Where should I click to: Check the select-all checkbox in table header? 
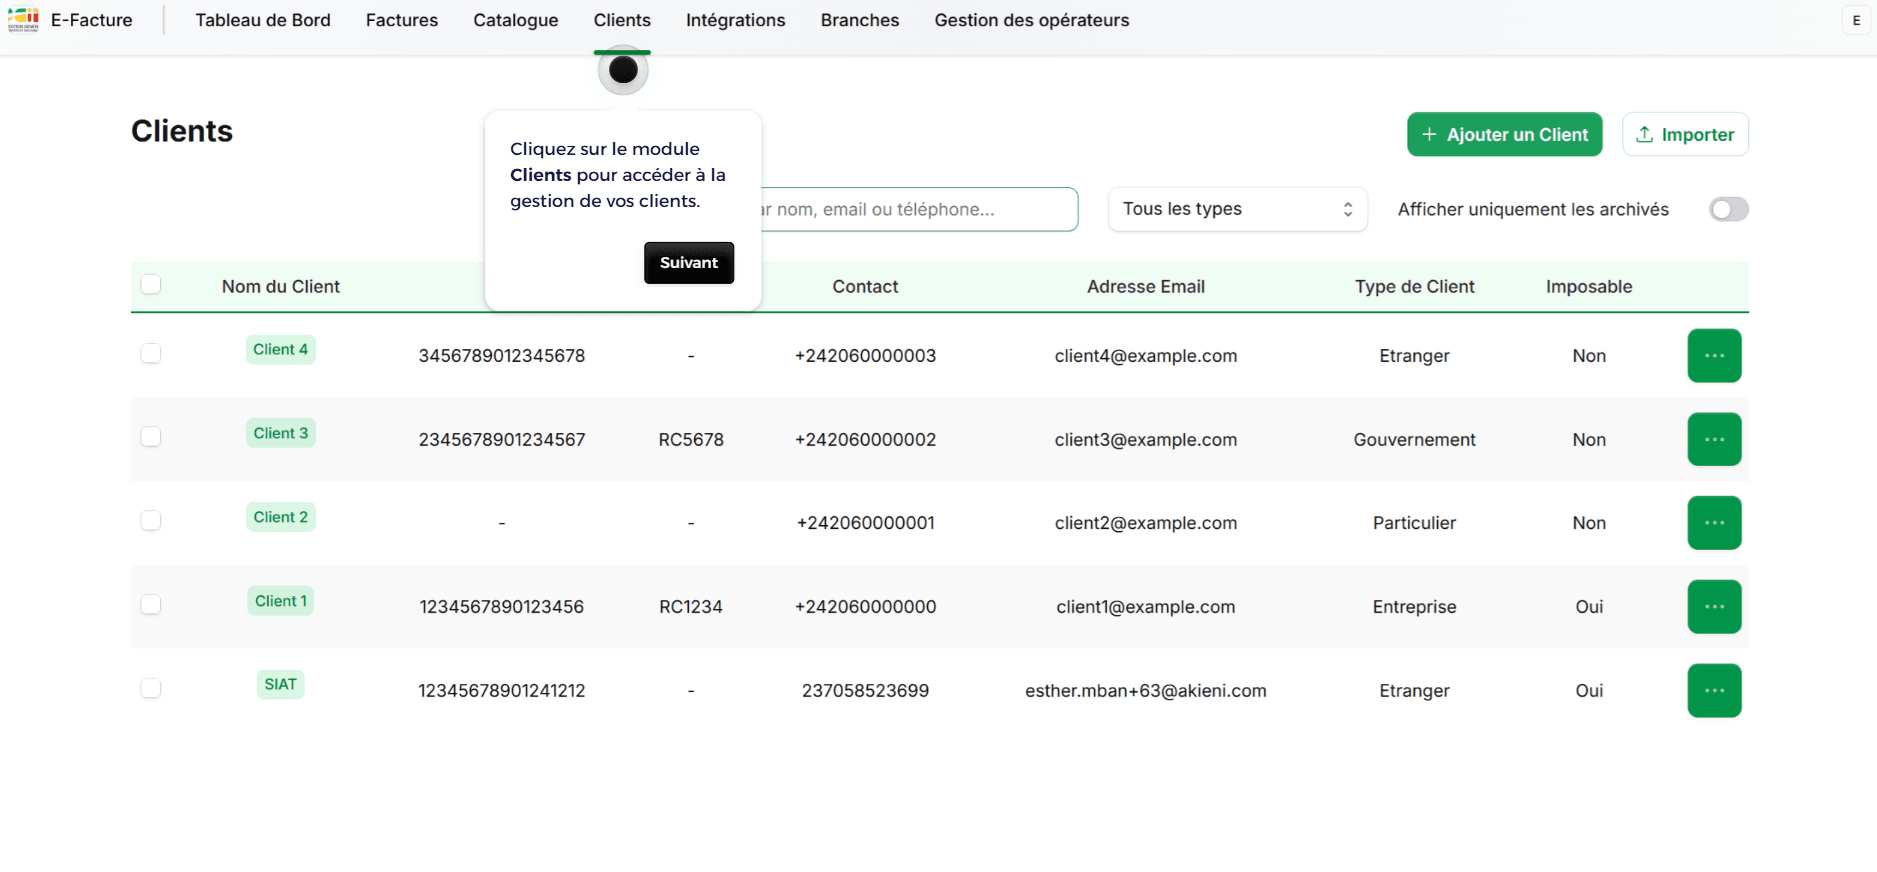(151, 284)
